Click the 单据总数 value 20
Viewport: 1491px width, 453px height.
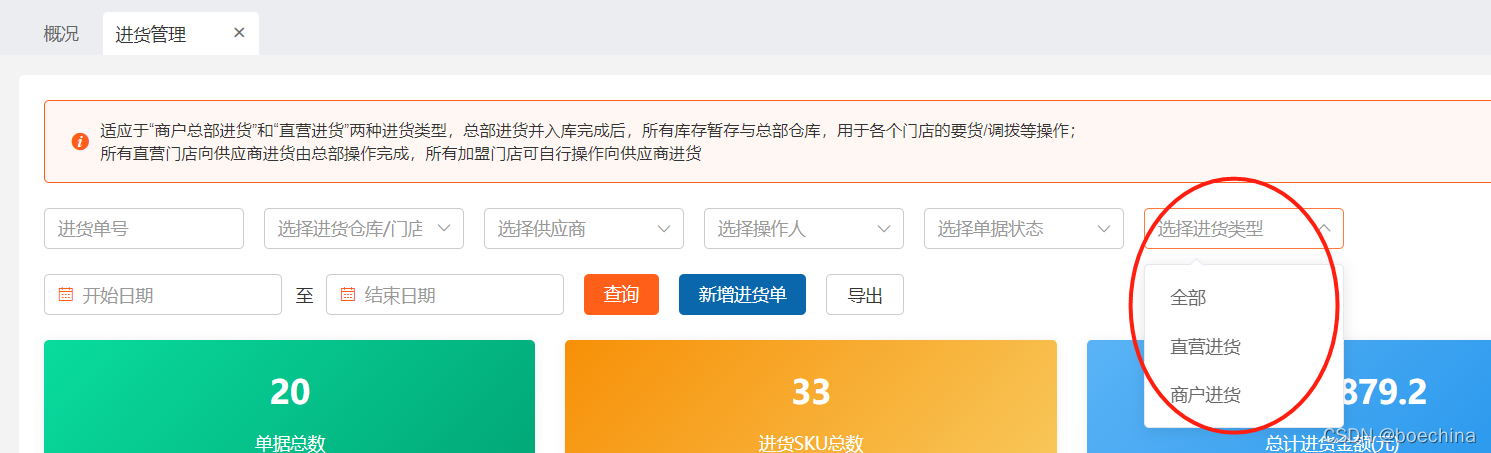click(290, 391)
